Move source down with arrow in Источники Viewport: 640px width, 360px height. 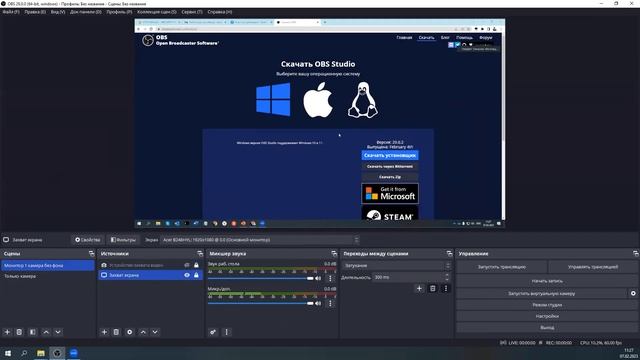(x=155, y=332)
